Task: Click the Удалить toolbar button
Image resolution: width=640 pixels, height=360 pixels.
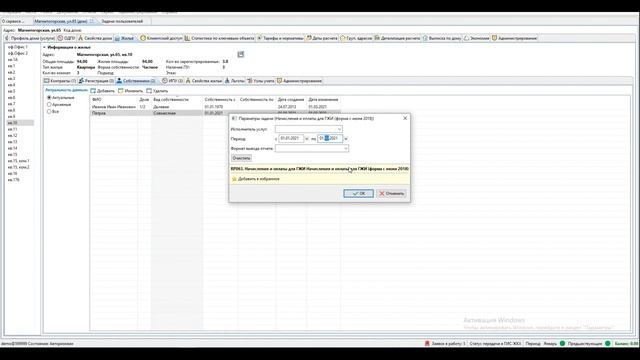Action: 157,91
